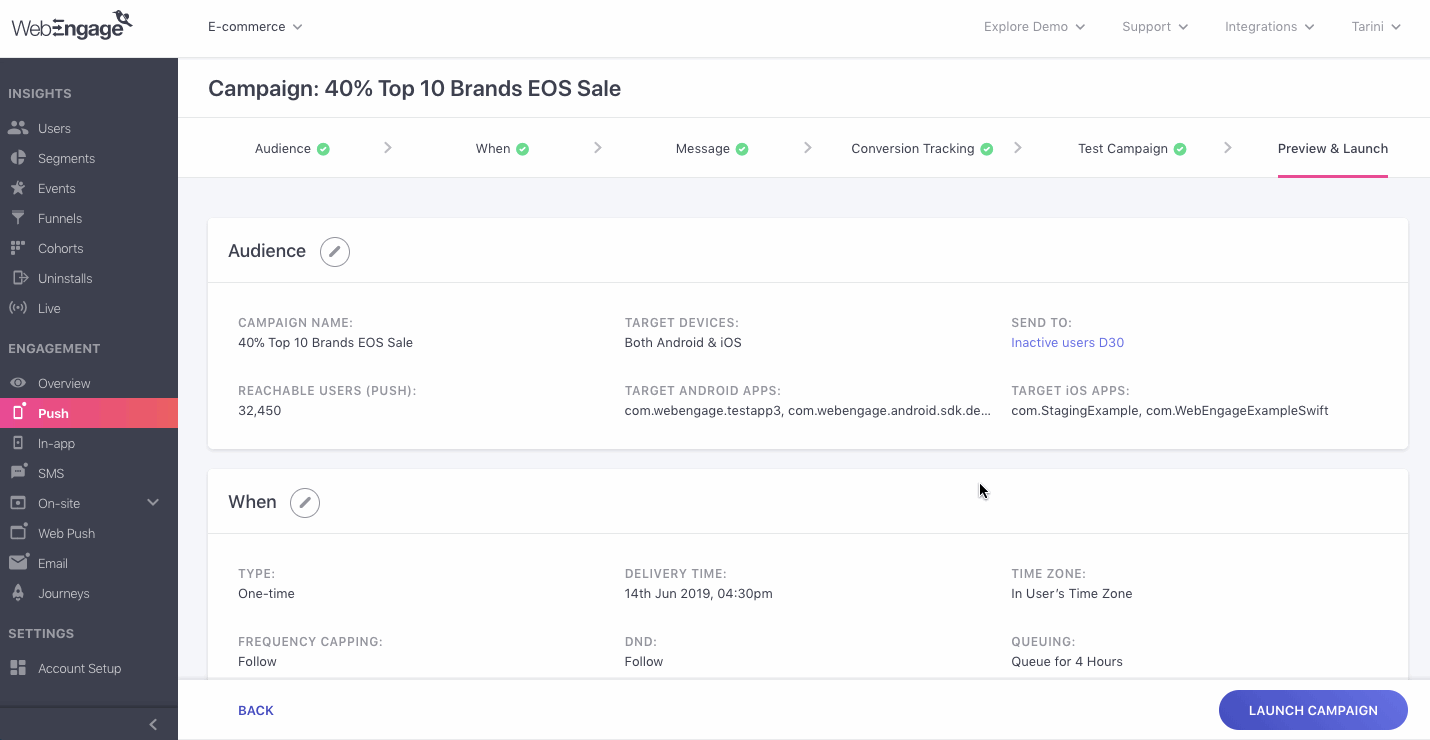Click the WebEngage logo
Viewport: 1430px width, 740px height.
[72, 25]
